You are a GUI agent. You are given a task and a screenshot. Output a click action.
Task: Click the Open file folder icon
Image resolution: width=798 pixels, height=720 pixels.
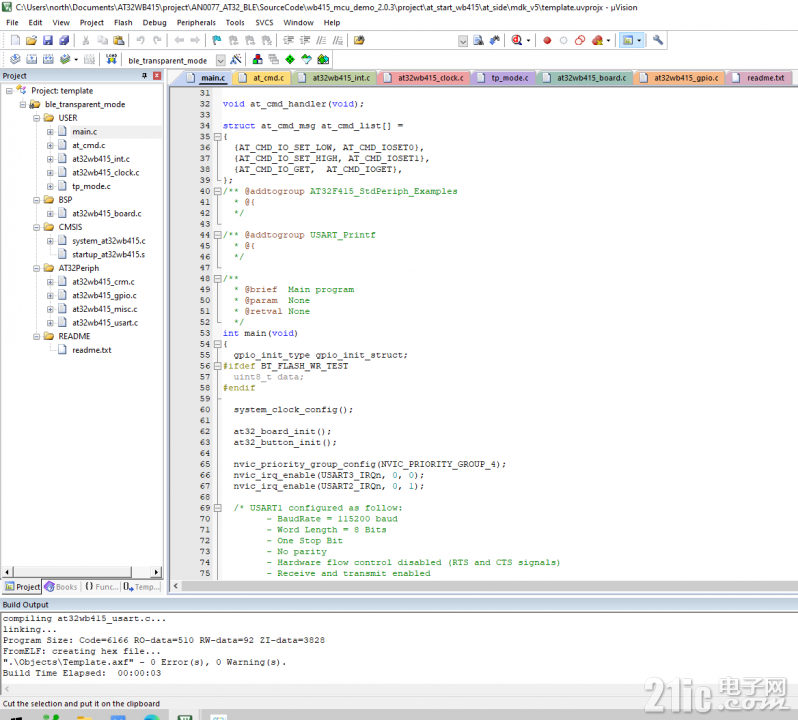pyautogui.click(x=32, y=40)
